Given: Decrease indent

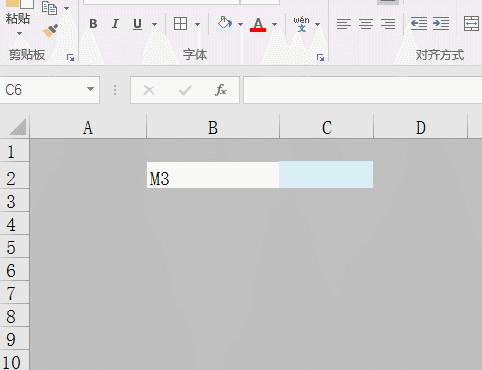Looking at the screenshot, I should [x=419, y=24].
